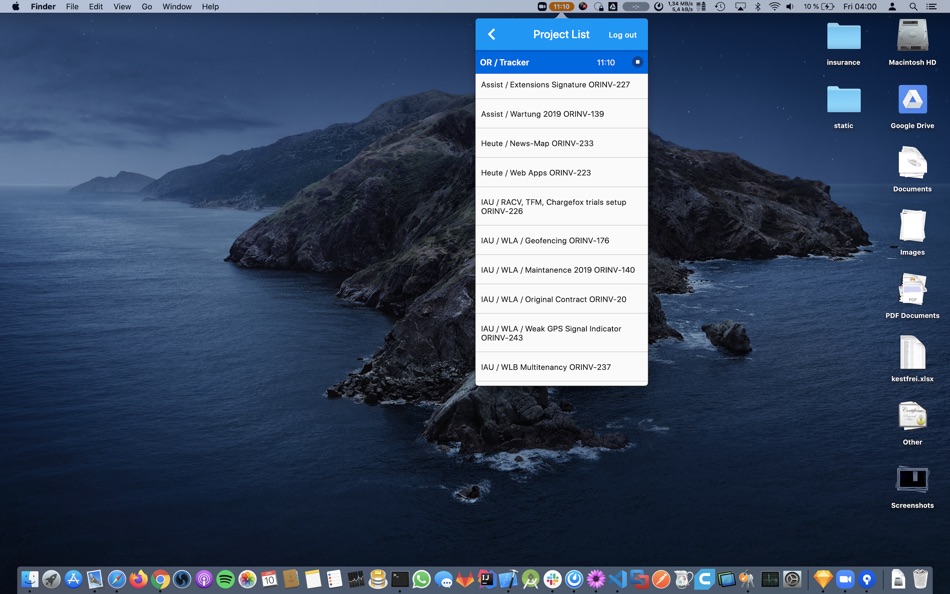Open the File menu
The height and width of the screenshot is (594, 950).
(x=72, y=7)
